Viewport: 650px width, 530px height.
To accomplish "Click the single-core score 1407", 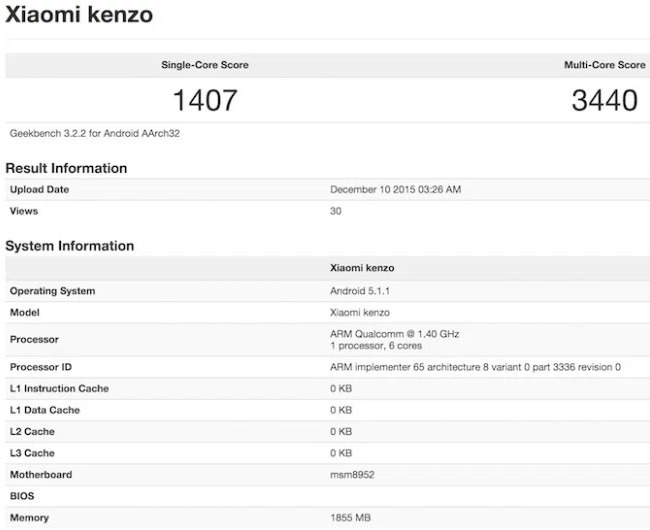I will [205, 100].
